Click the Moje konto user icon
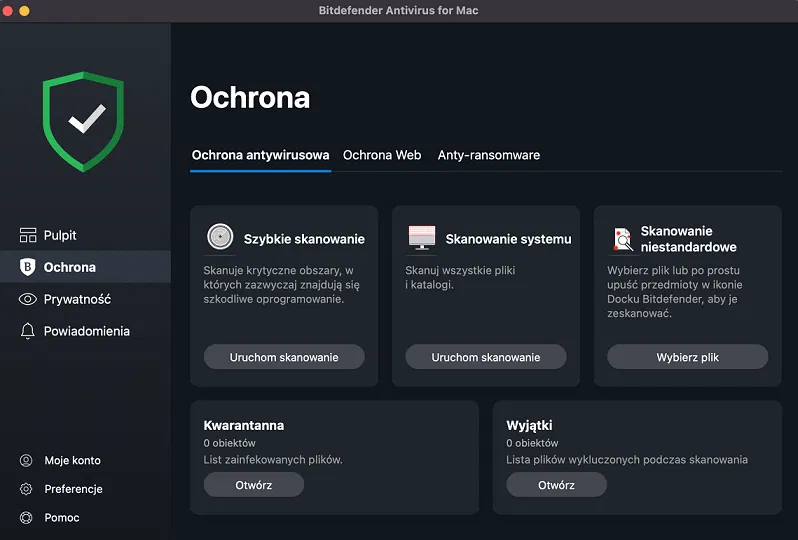The width and height of the screenshot is (798, 540). click(x=26, y=461)
